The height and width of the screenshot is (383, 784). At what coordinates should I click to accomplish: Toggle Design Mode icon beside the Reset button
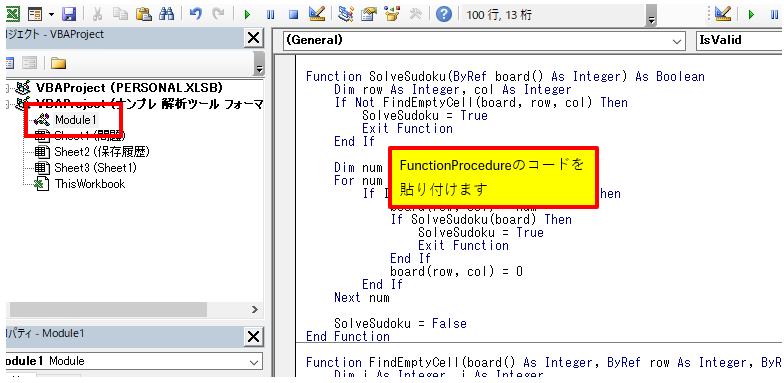click(x=317, y=14)
